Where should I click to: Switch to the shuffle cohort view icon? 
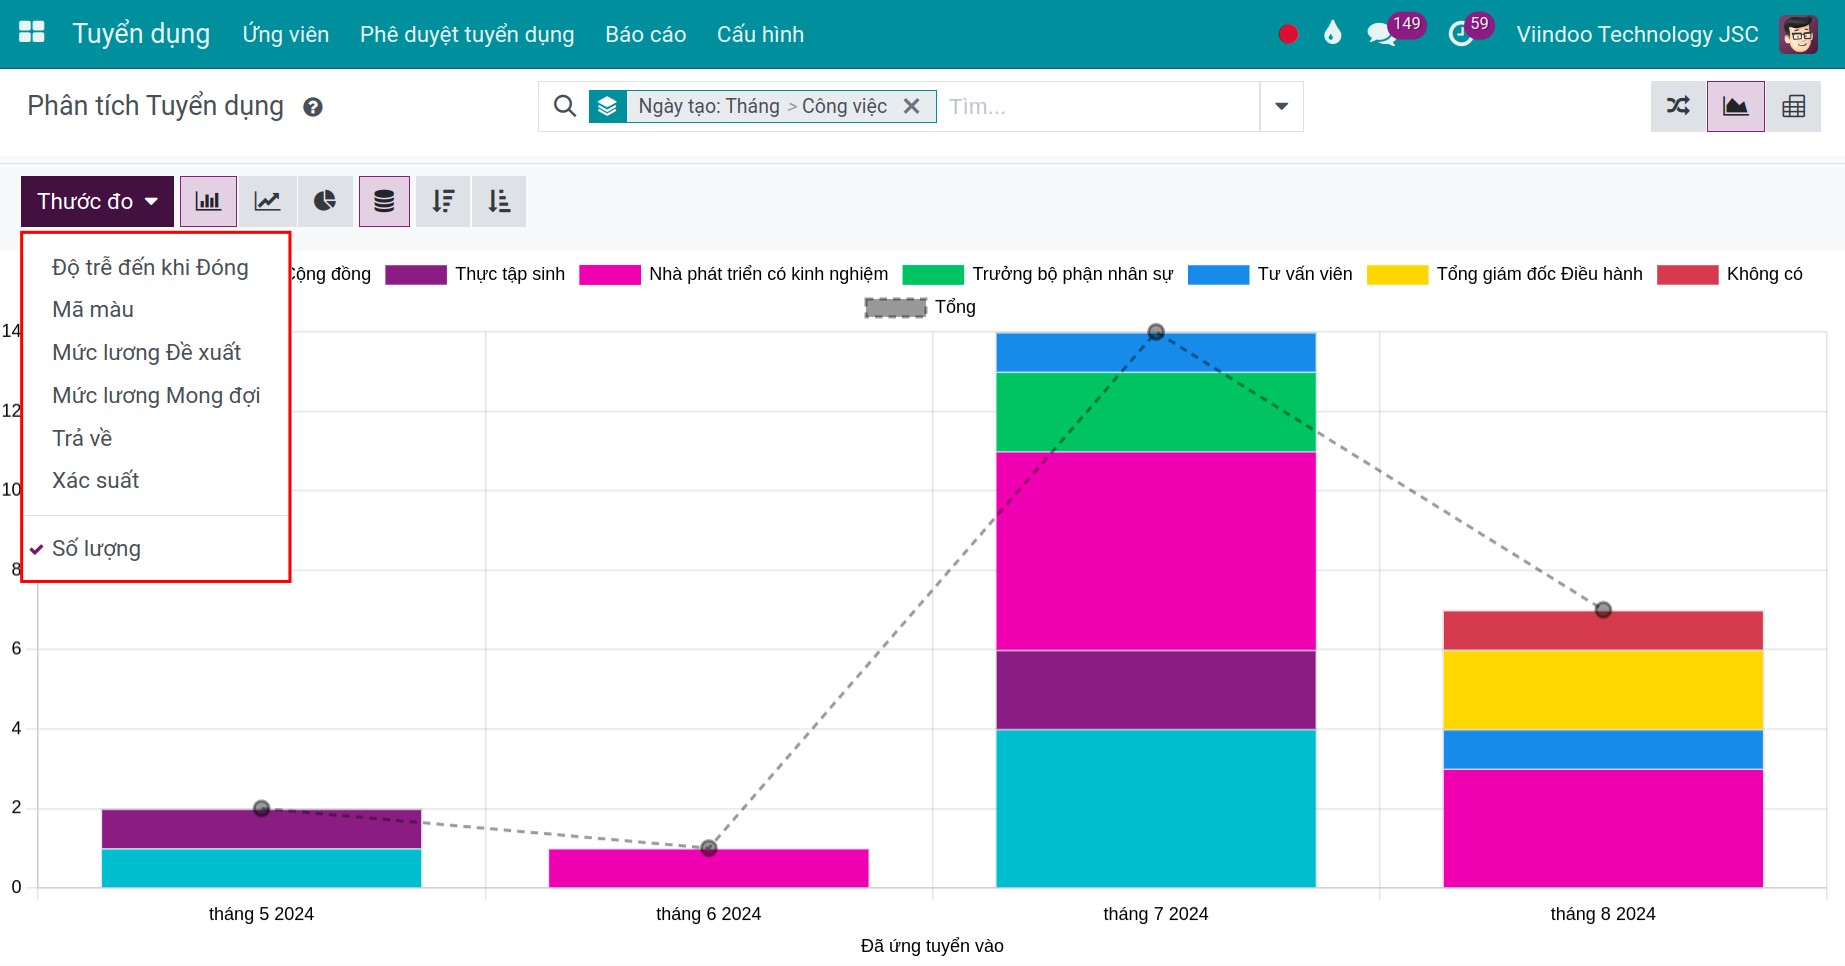coord(1679,106)
